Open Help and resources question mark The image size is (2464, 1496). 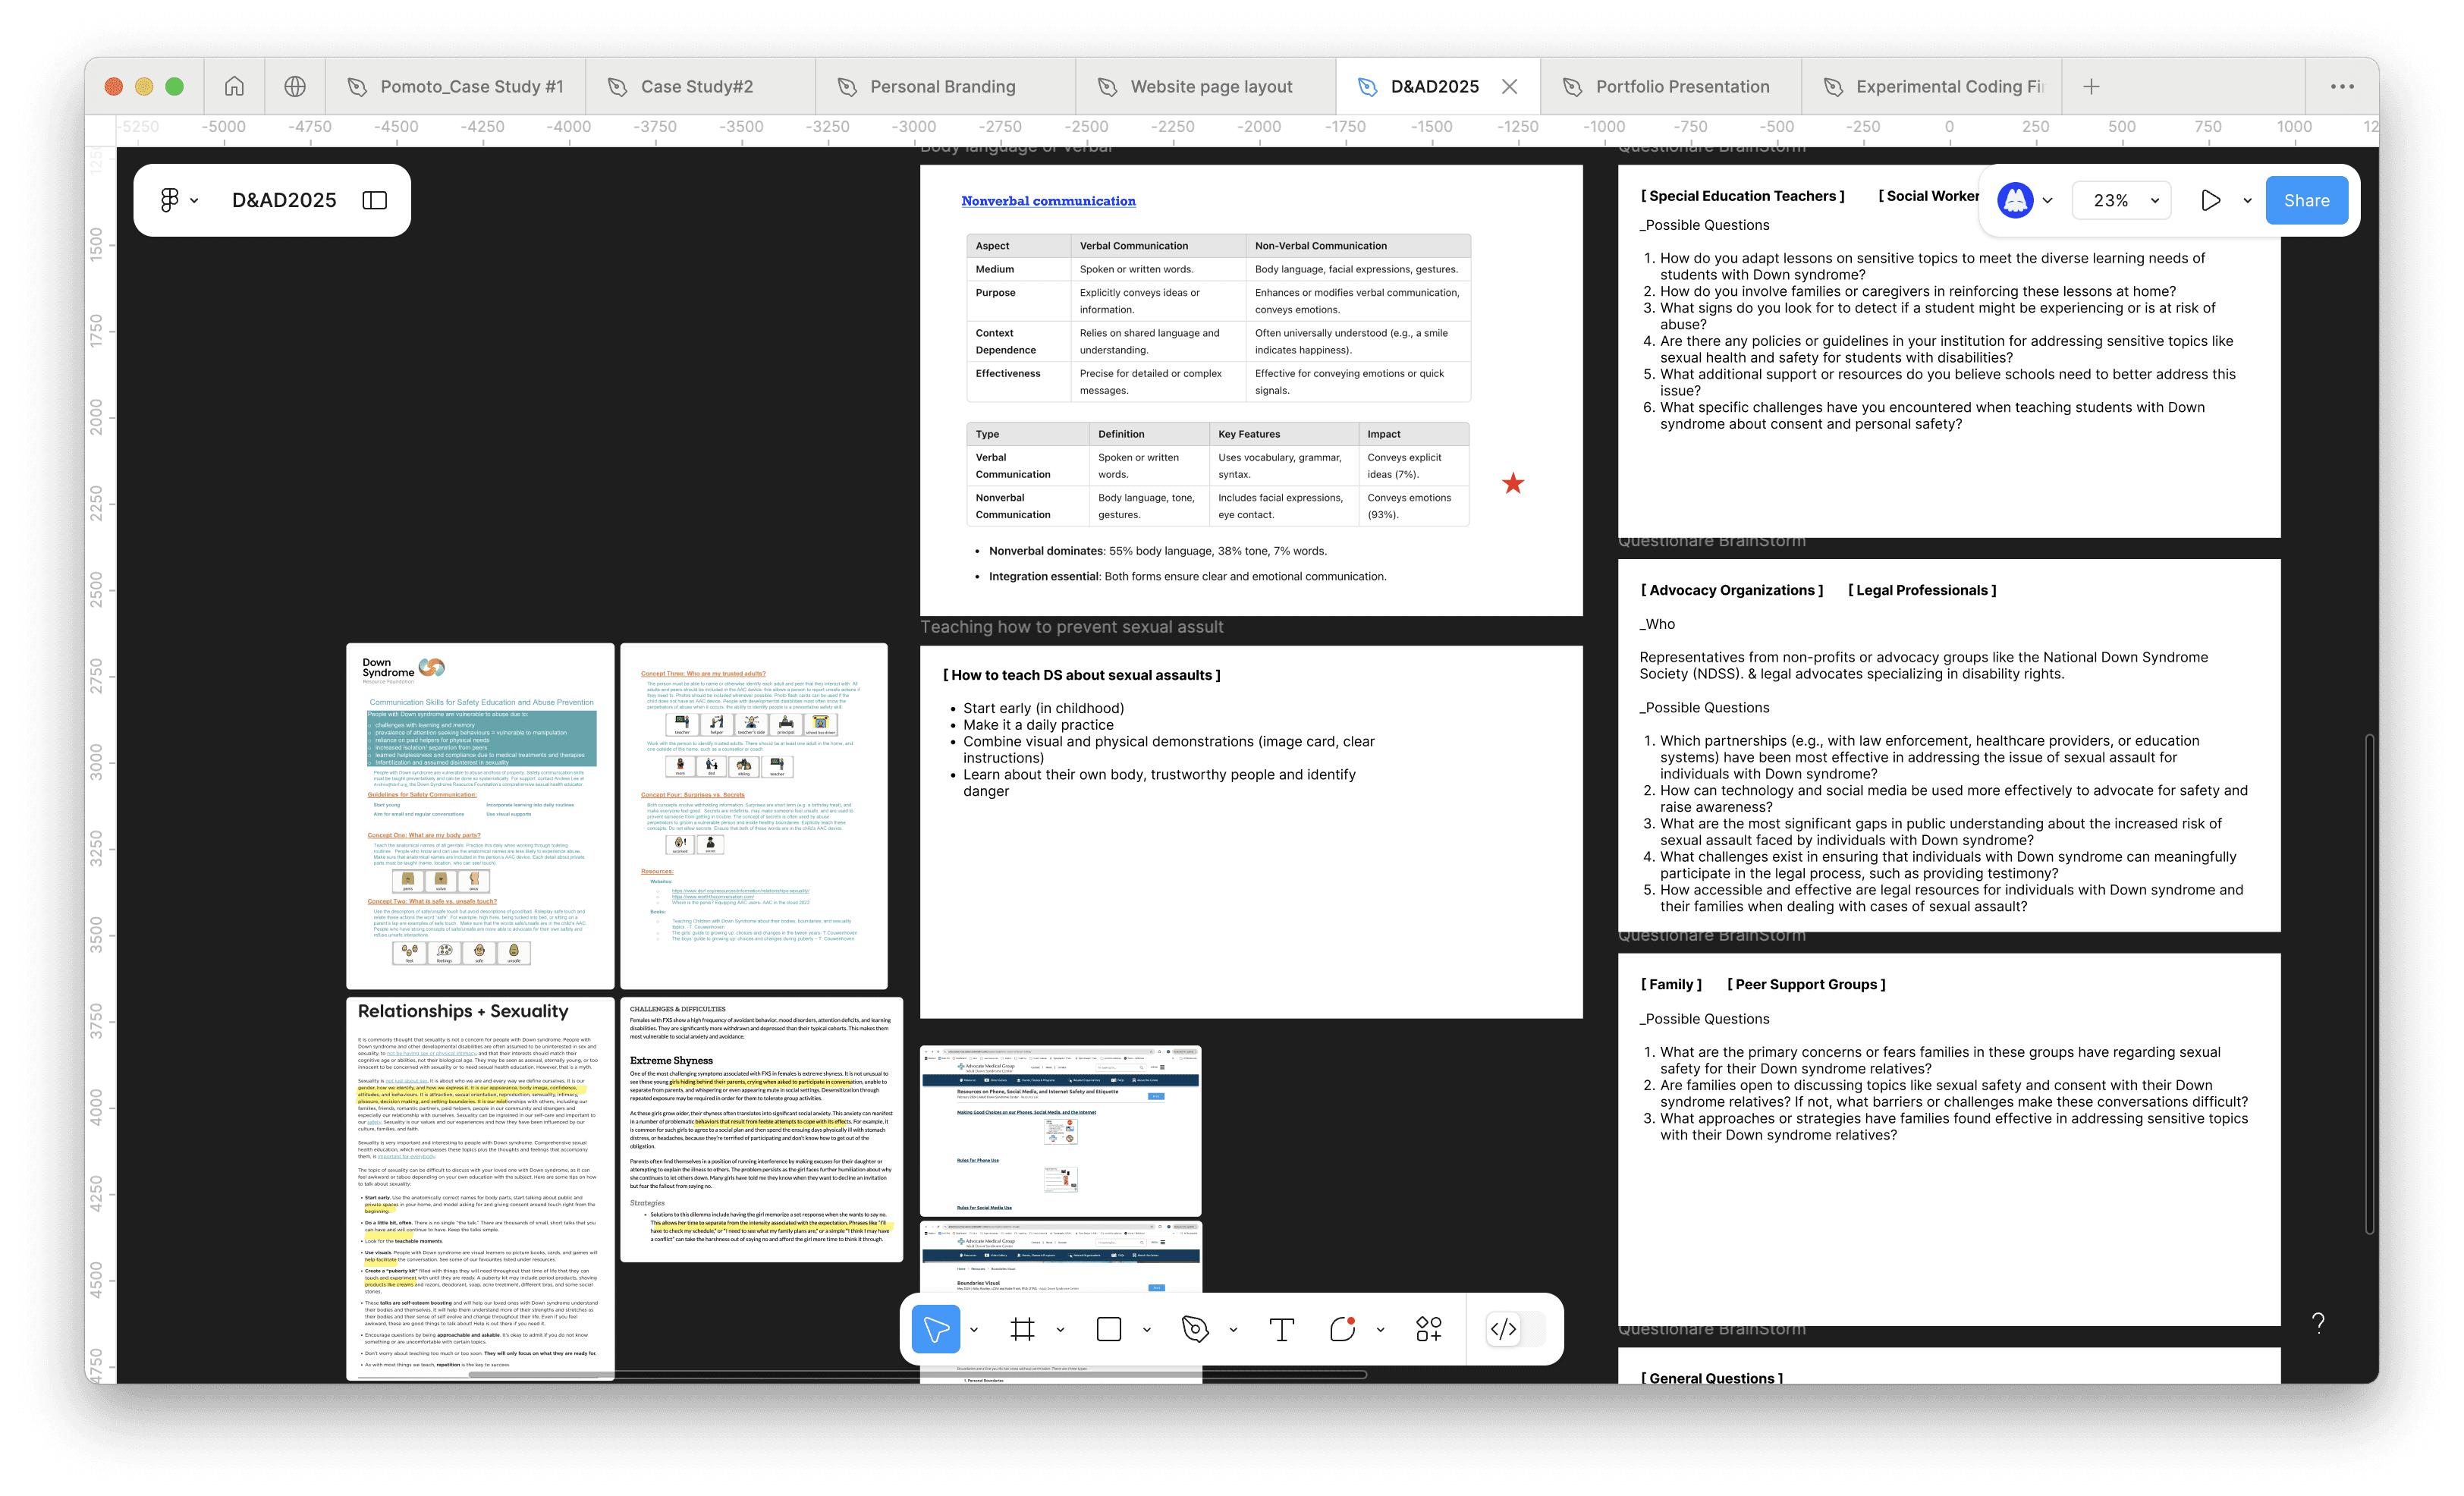tap(2318, 1323)
